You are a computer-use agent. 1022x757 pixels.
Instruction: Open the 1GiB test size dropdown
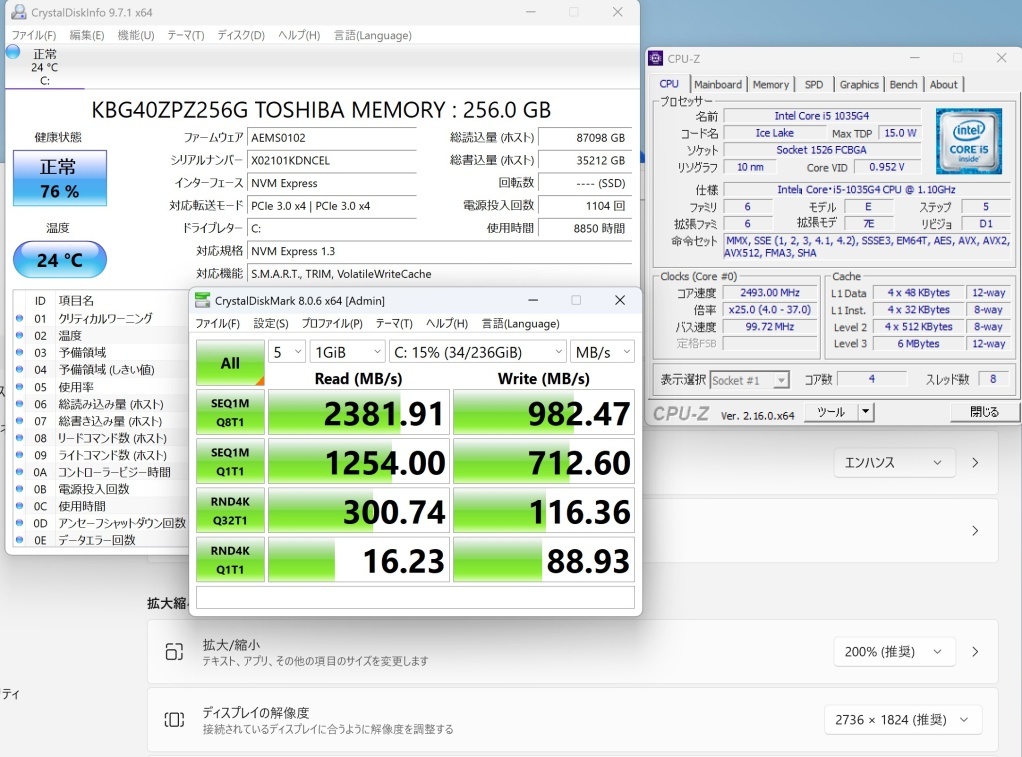click(347, 352)
